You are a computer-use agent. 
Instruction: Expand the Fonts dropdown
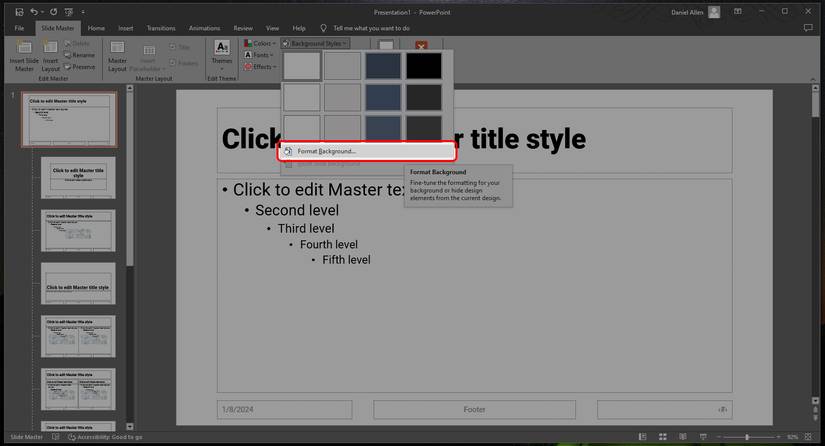pos(259,55)
